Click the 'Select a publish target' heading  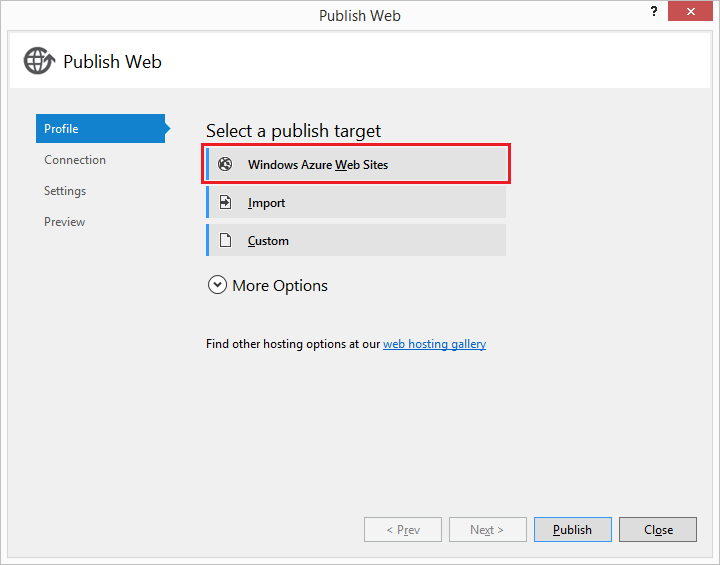[x=293, y=131]
